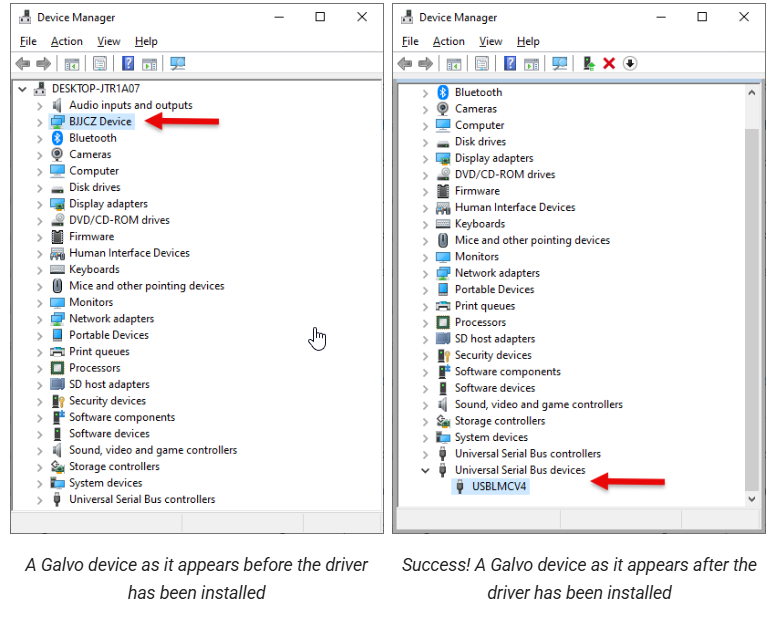
Task: Expand the BJJCZ Device node
Action: pyautogui.click(x=39, y=122)
